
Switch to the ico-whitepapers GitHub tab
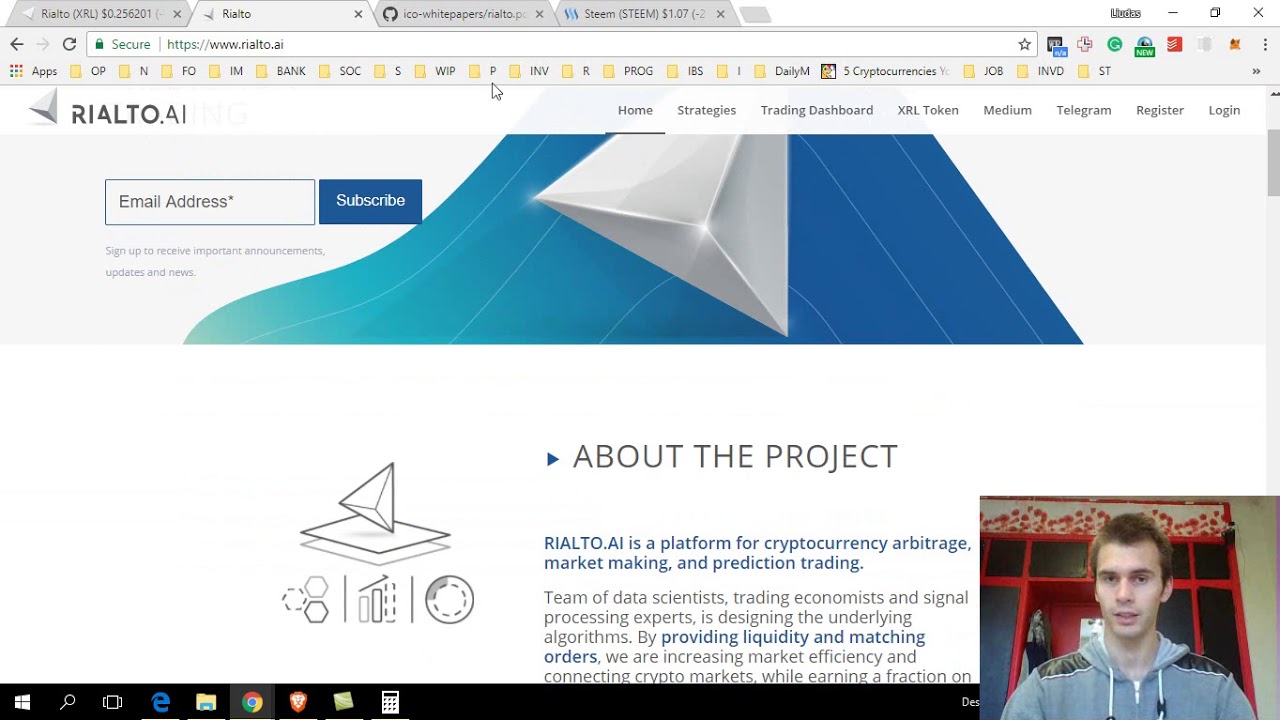point(464,14)
